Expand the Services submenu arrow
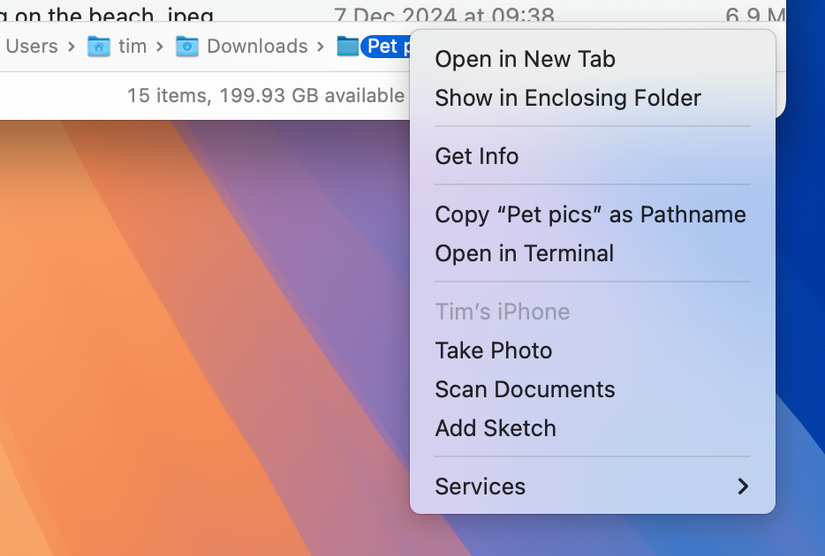This screenshot has width=825, height=556. tap(742, 486)
